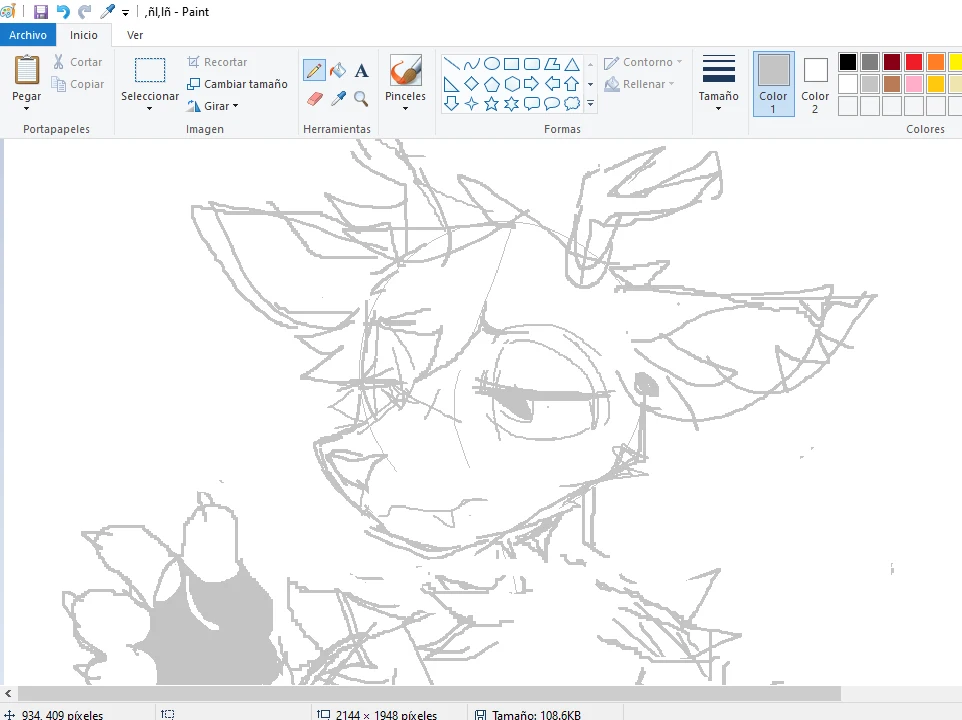Choose the Triangle shape

click(572, 64)
